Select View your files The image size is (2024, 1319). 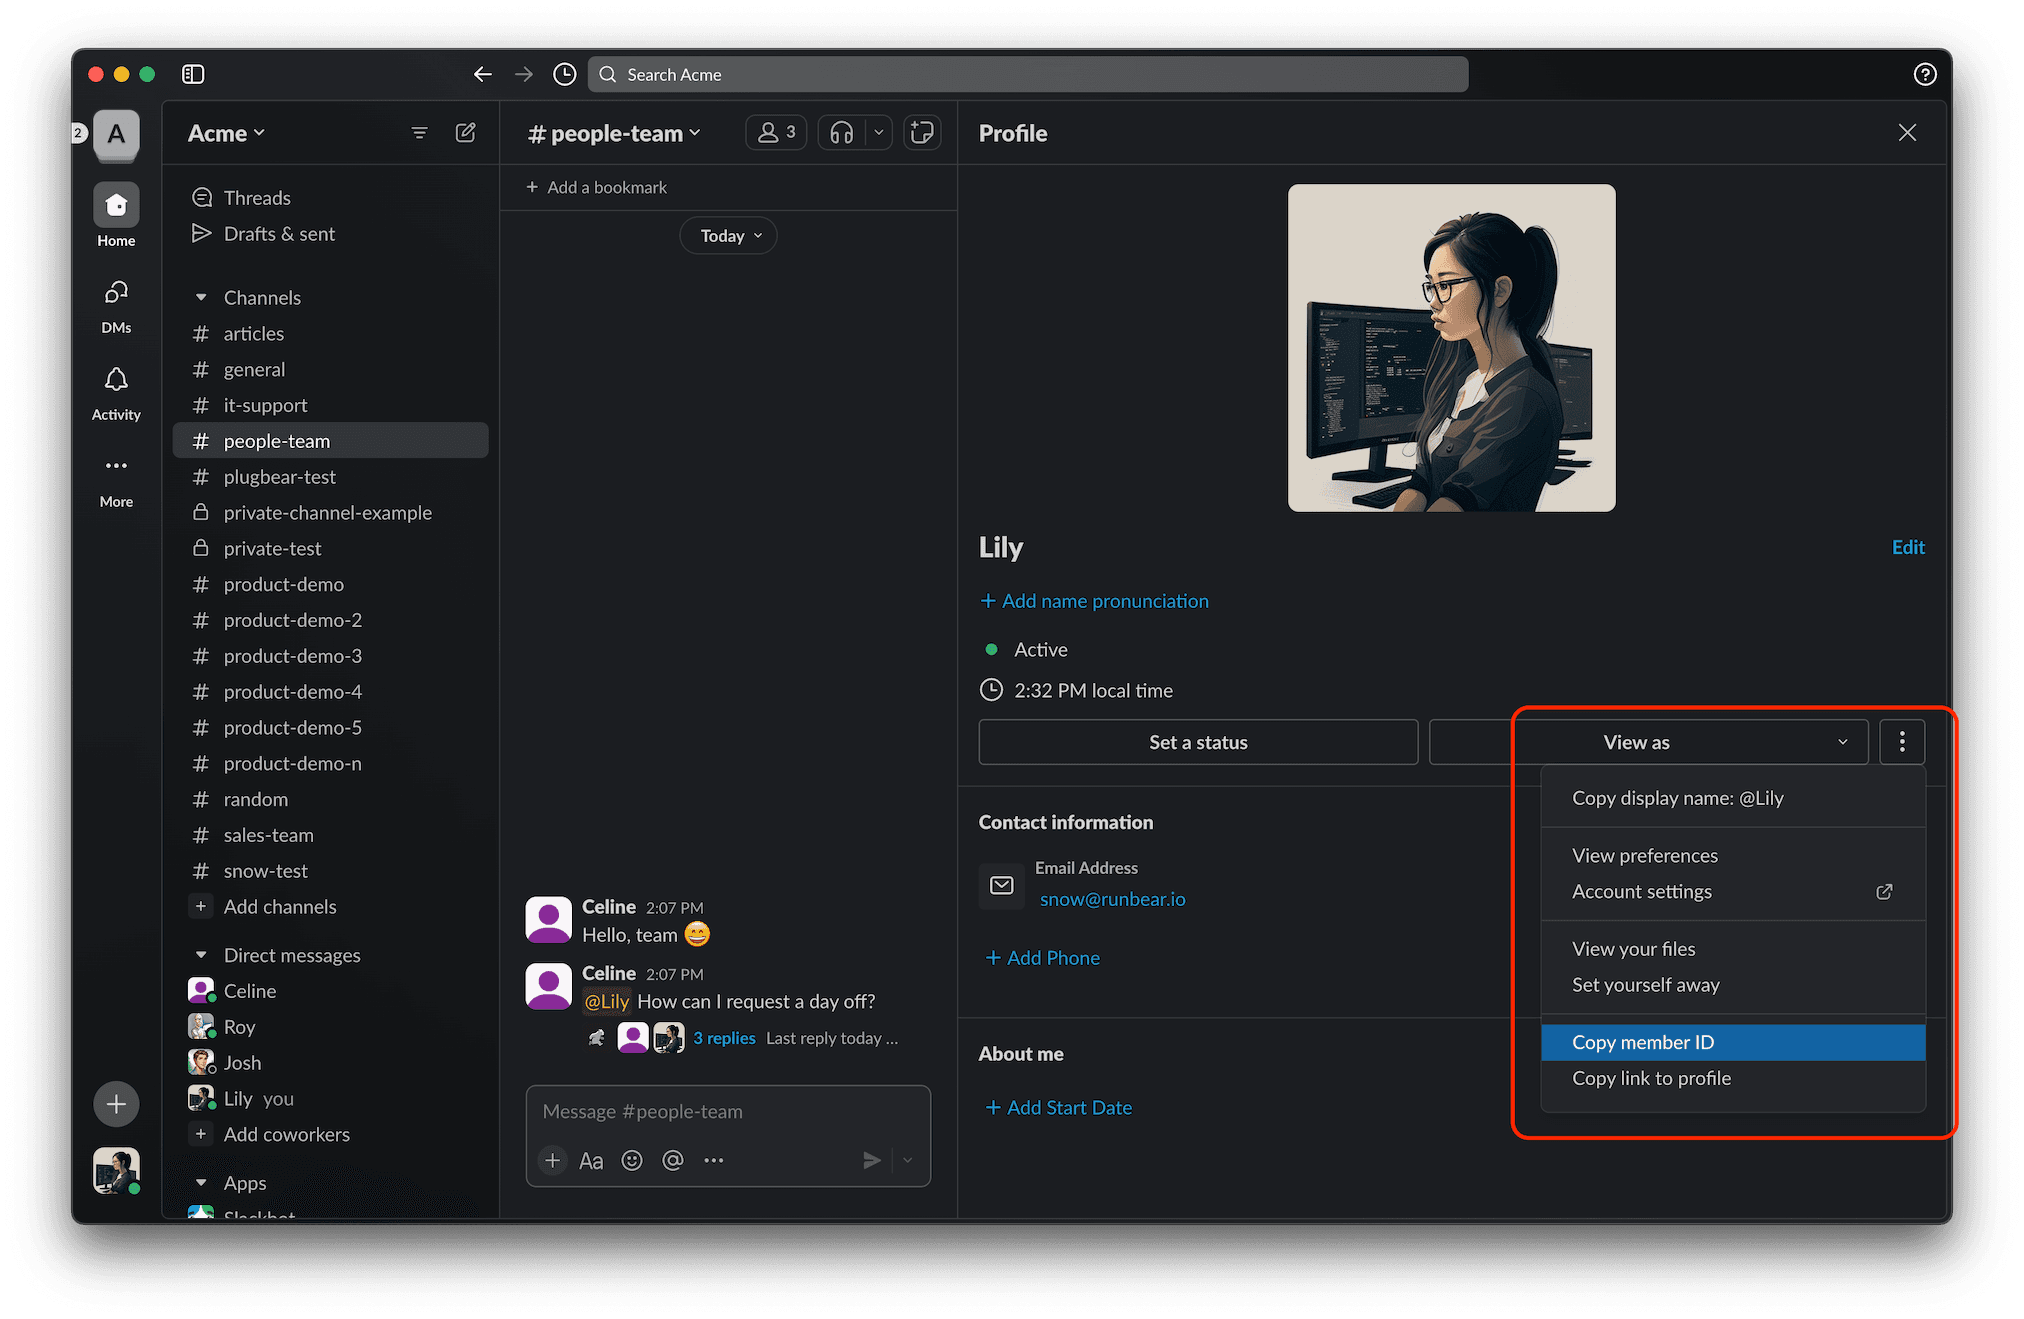pyautogui.click(x=1733, y=949)
